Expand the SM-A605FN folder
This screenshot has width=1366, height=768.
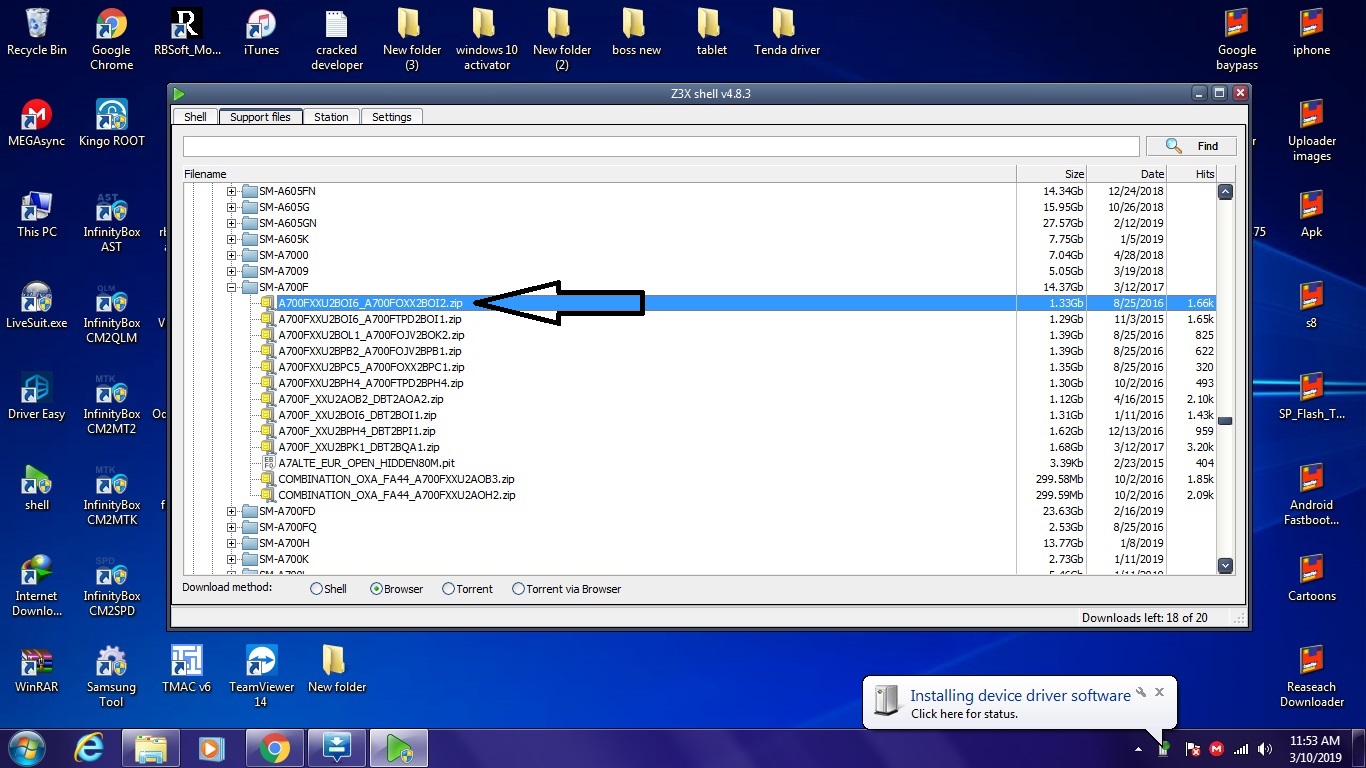click(x=232, y=191)
